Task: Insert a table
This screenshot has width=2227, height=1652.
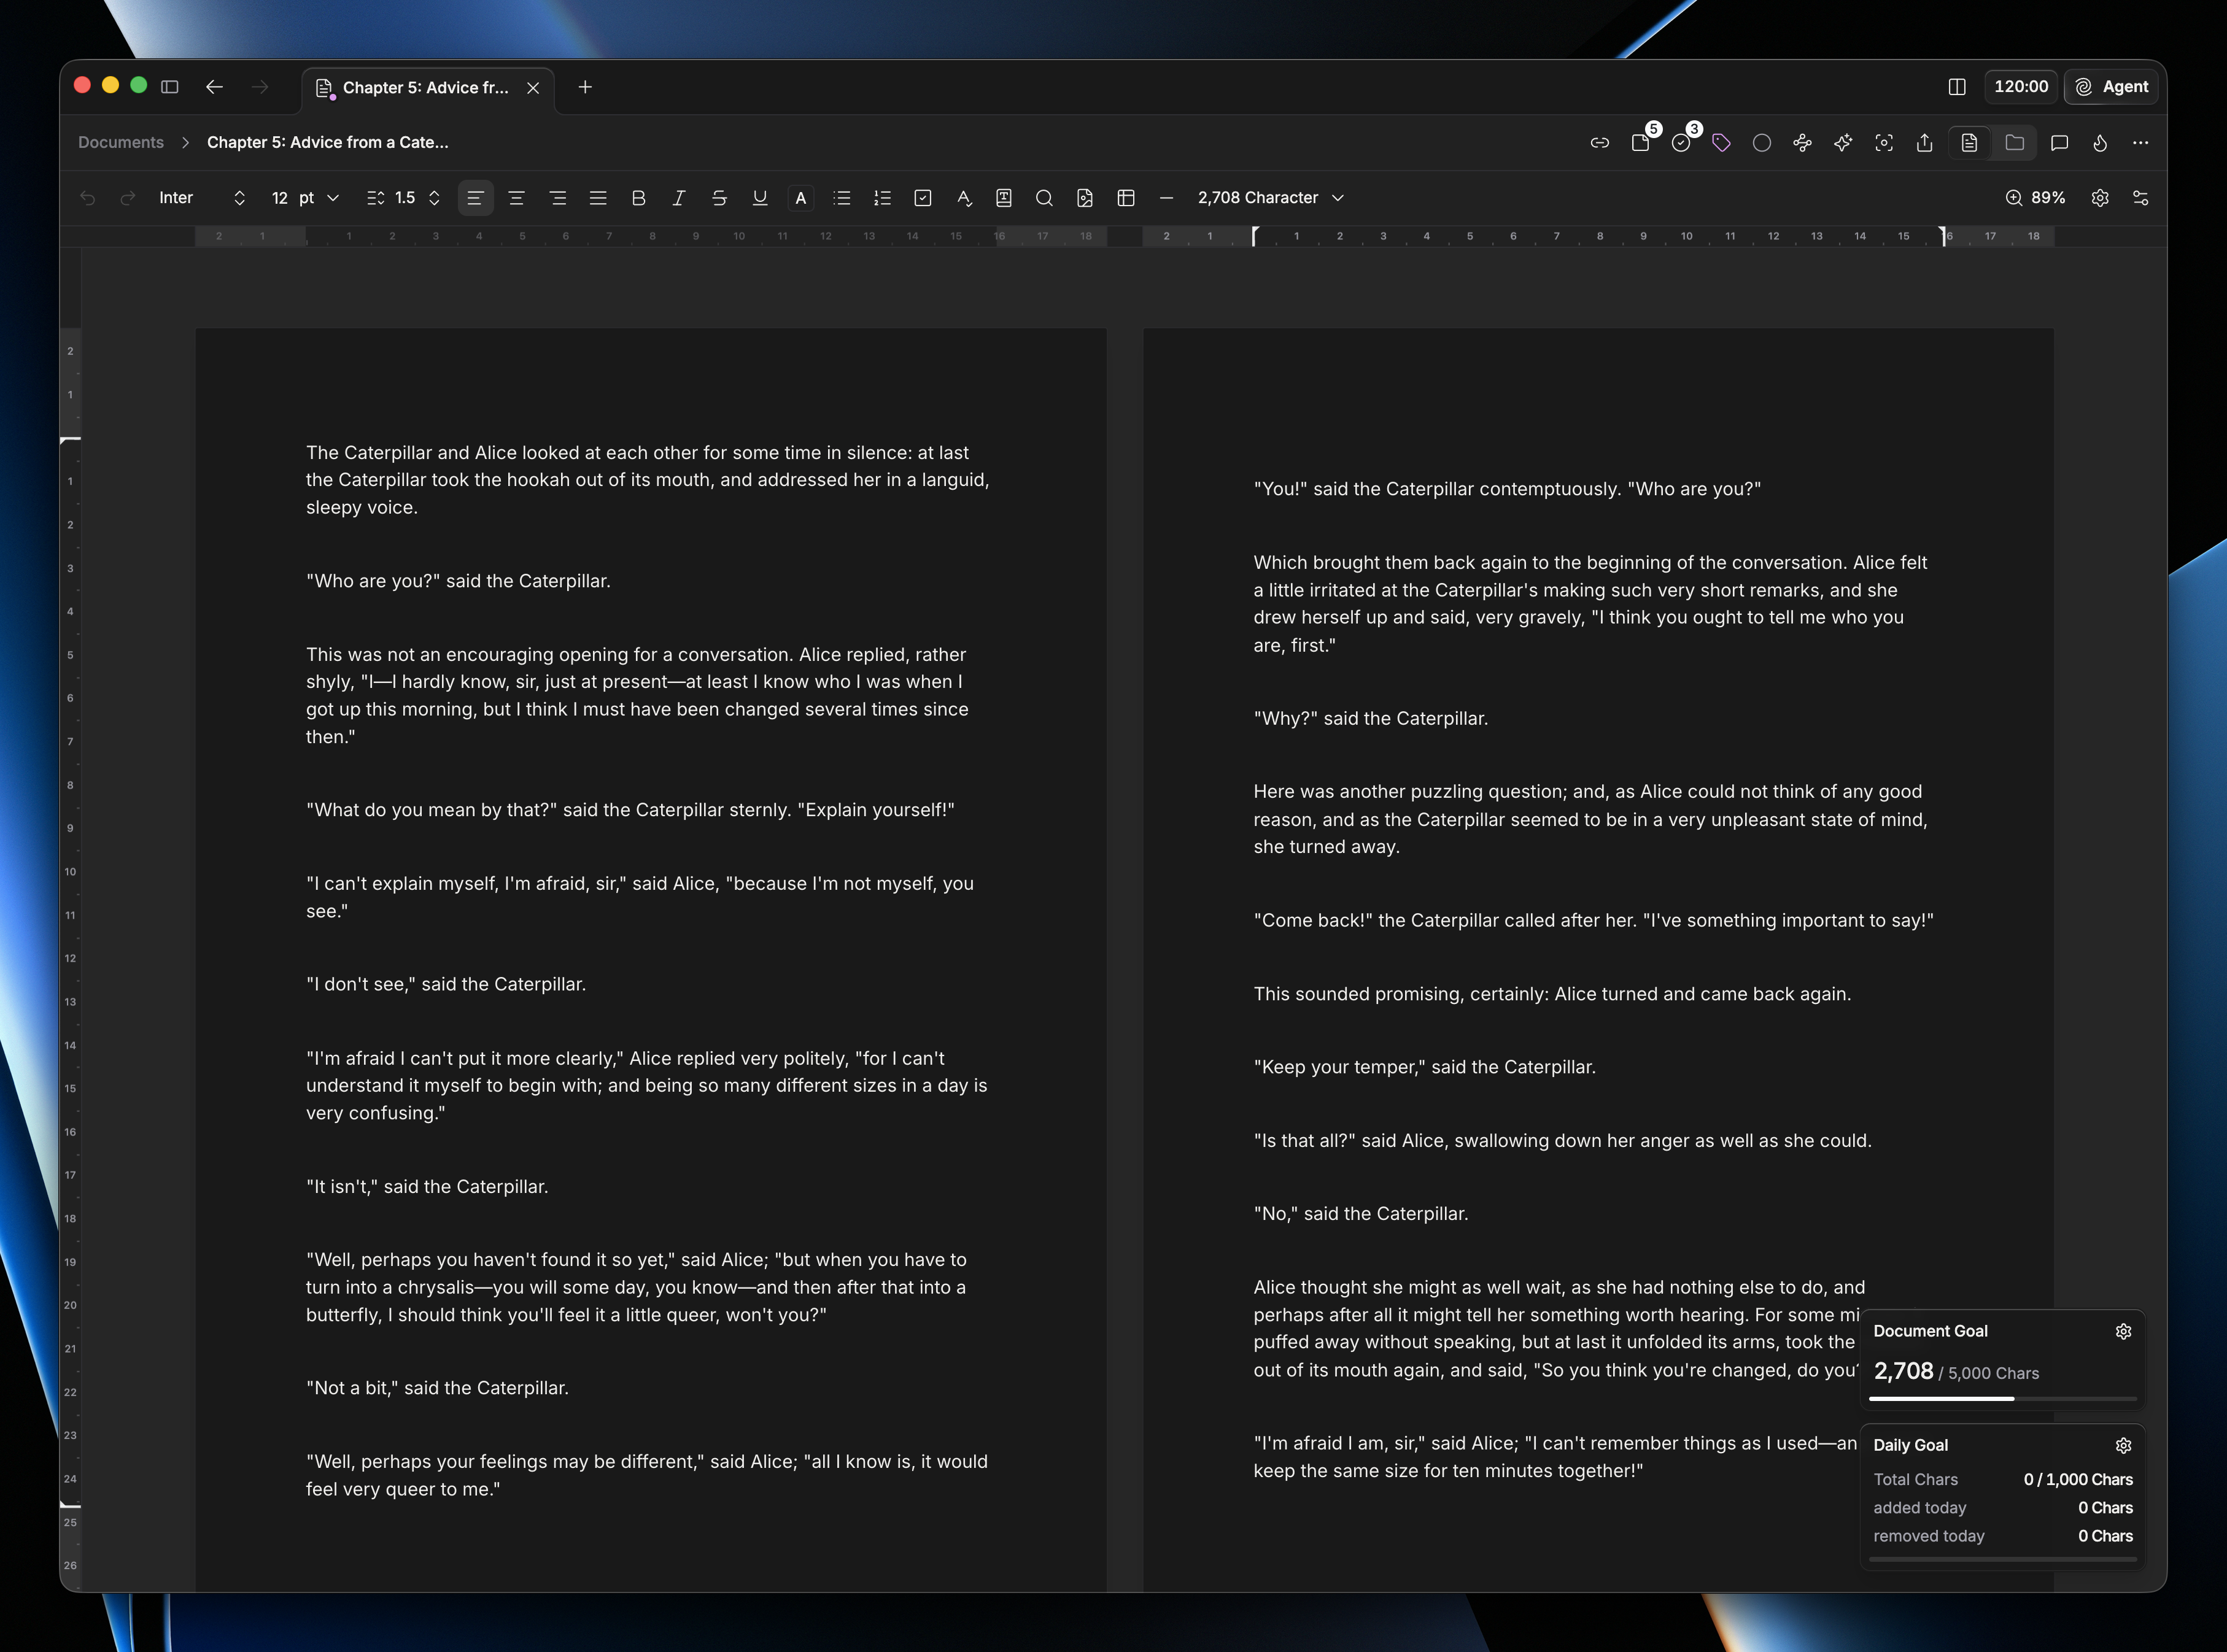Action: (1126, 198)
